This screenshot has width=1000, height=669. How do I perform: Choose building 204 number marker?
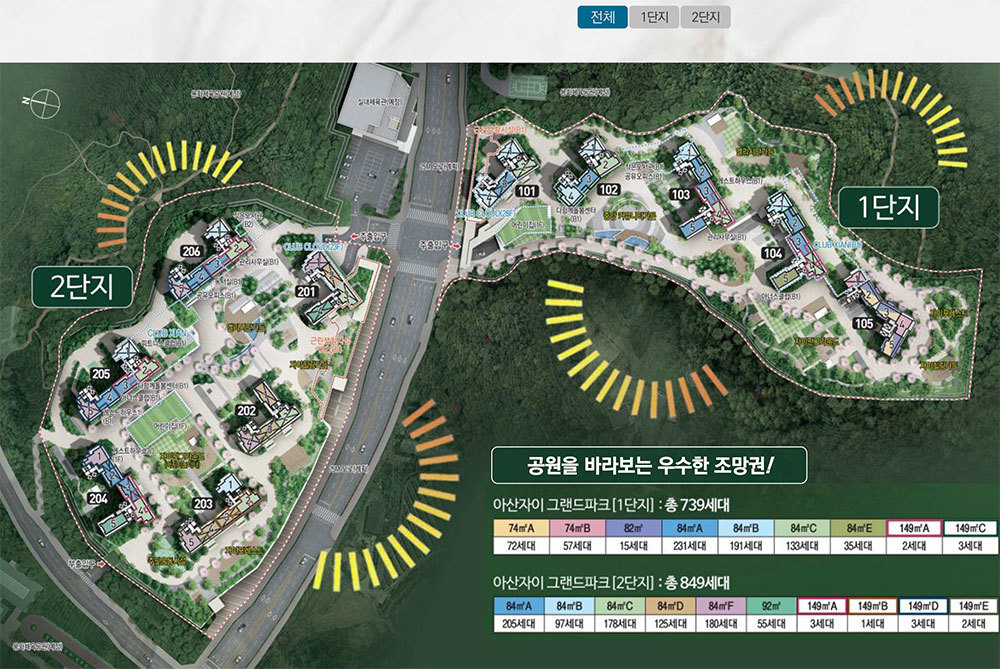[97, 497]
